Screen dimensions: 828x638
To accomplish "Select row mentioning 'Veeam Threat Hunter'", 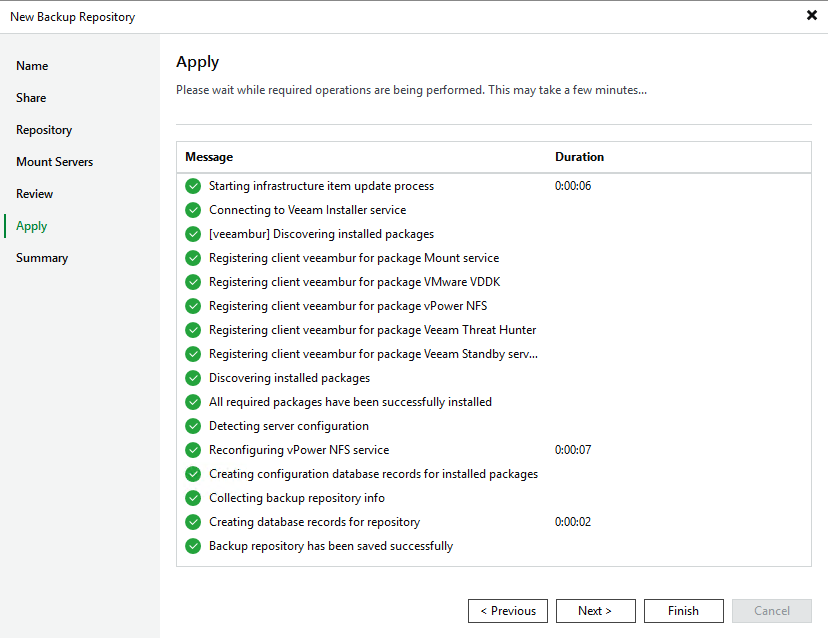I will (494, 330).
